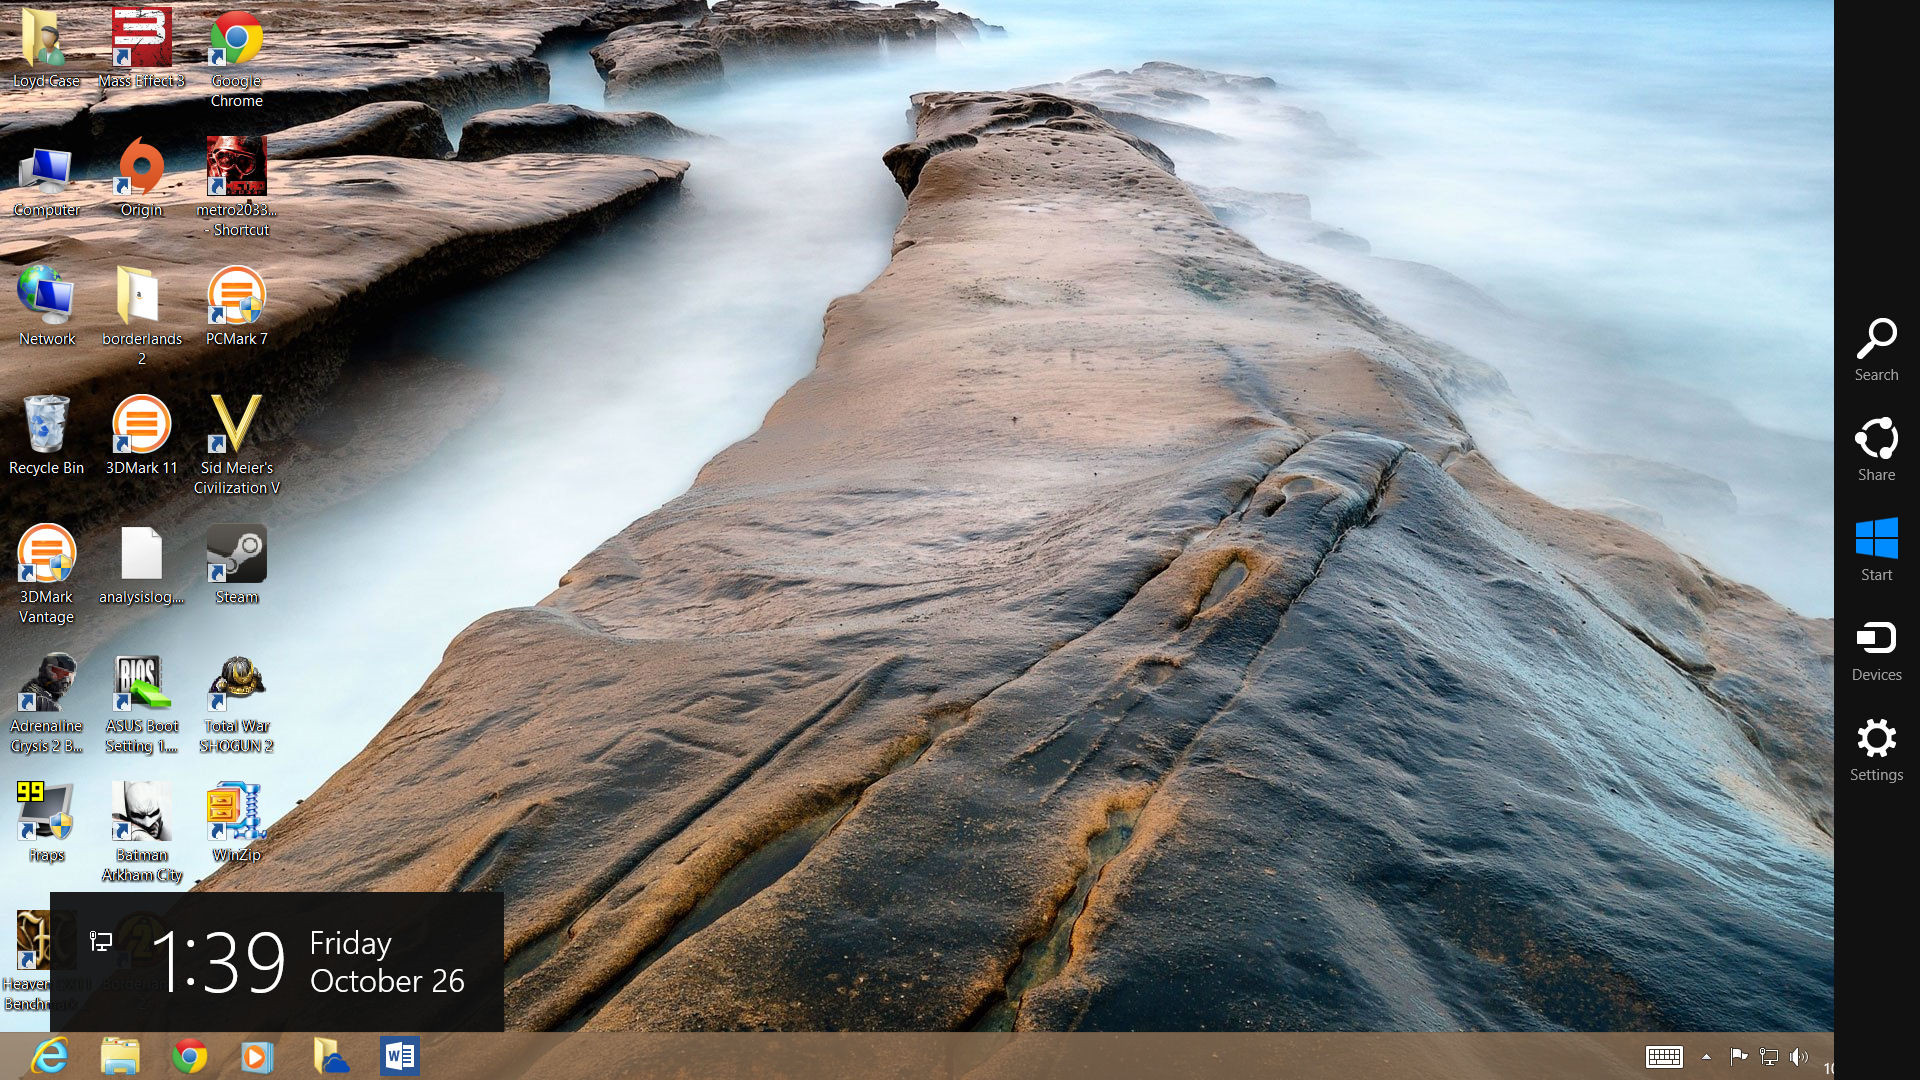Open the Action Center flag icon
Screen dimensions: 1920x1080
pyautogui.click(x=1738, y=1057)
